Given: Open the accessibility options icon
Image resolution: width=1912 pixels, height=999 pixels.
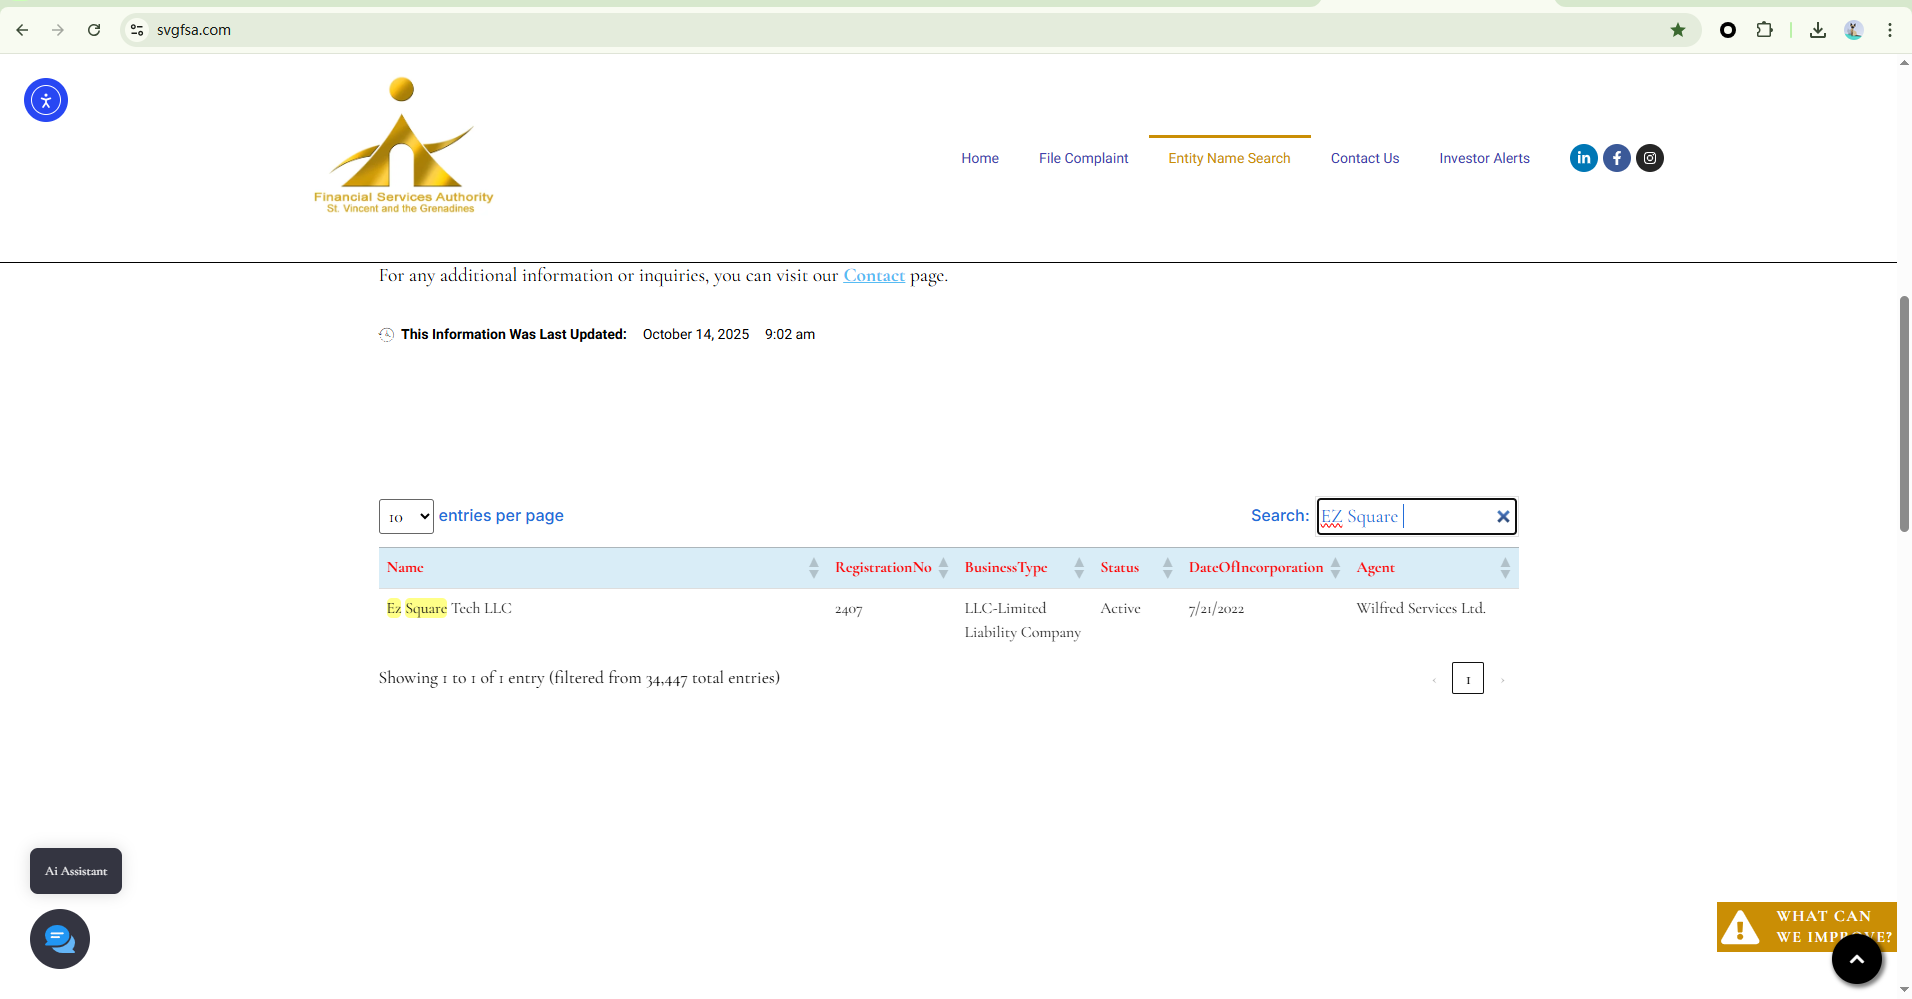Looking at the screenshot, I should (46, 100).
